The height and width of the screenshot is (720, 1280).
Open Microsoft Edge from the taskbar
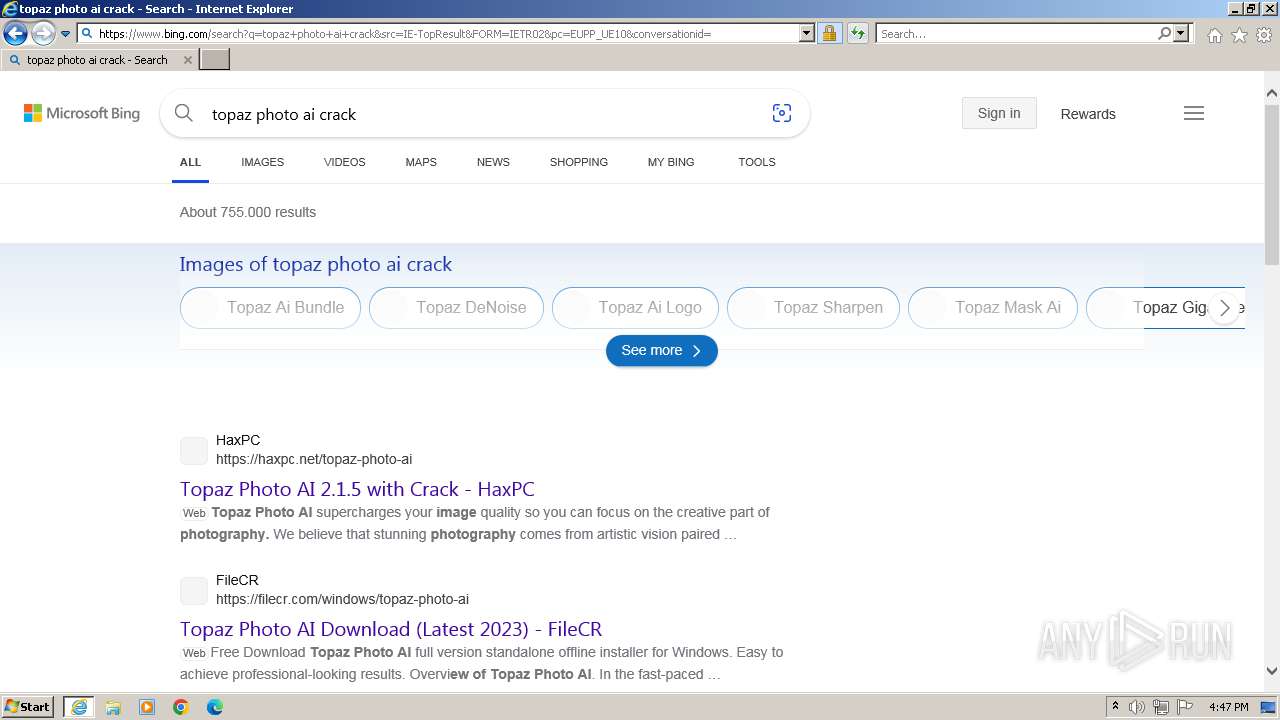click(215, 707)
